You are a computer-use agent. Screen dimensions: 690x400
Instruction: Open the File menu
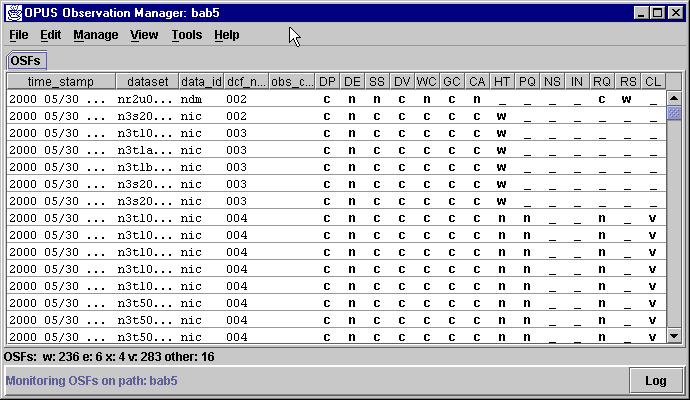18,35
